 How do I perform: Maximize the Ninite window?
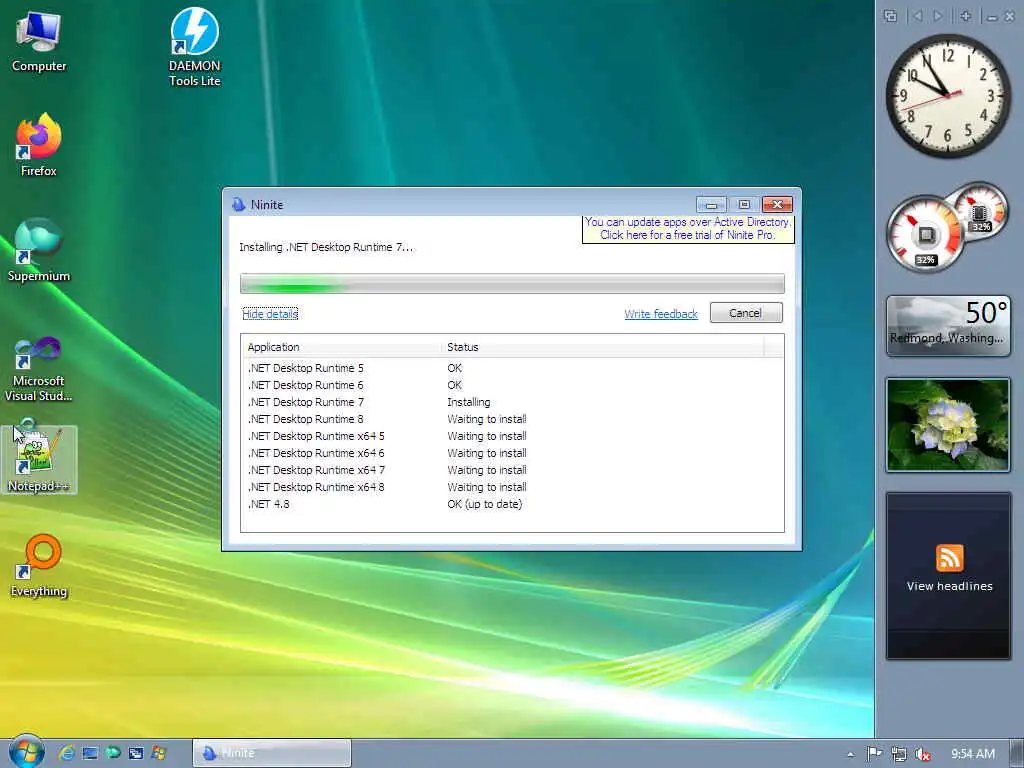[744, 204]
